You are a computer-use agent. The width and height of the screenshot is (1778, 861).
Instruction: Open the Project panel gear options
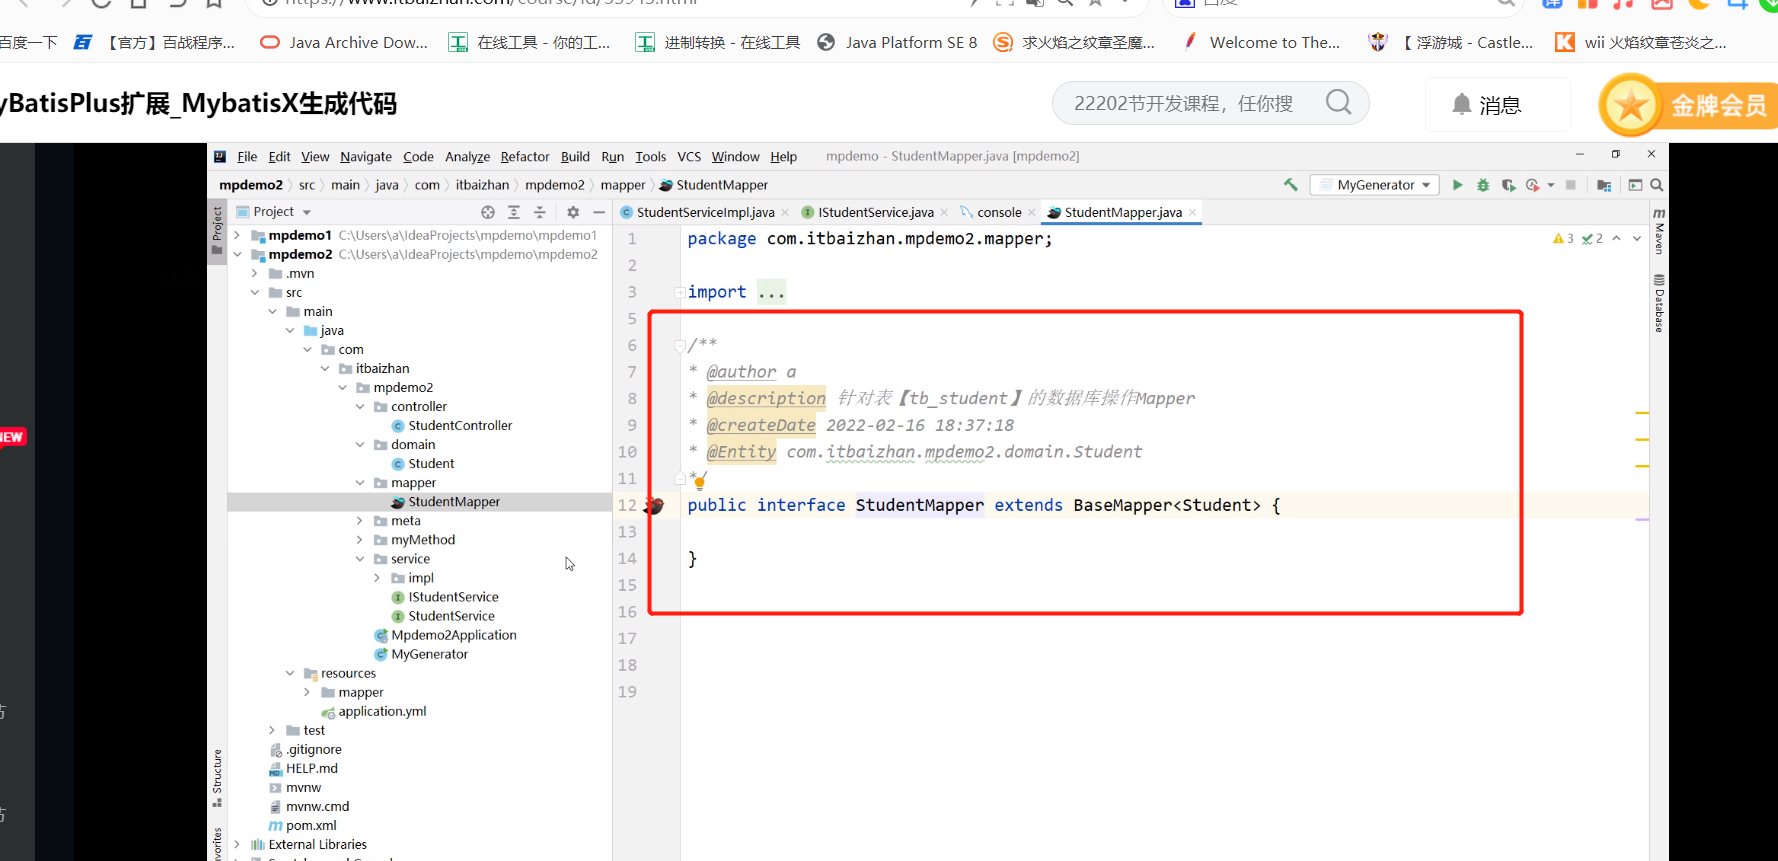(573, 212)
